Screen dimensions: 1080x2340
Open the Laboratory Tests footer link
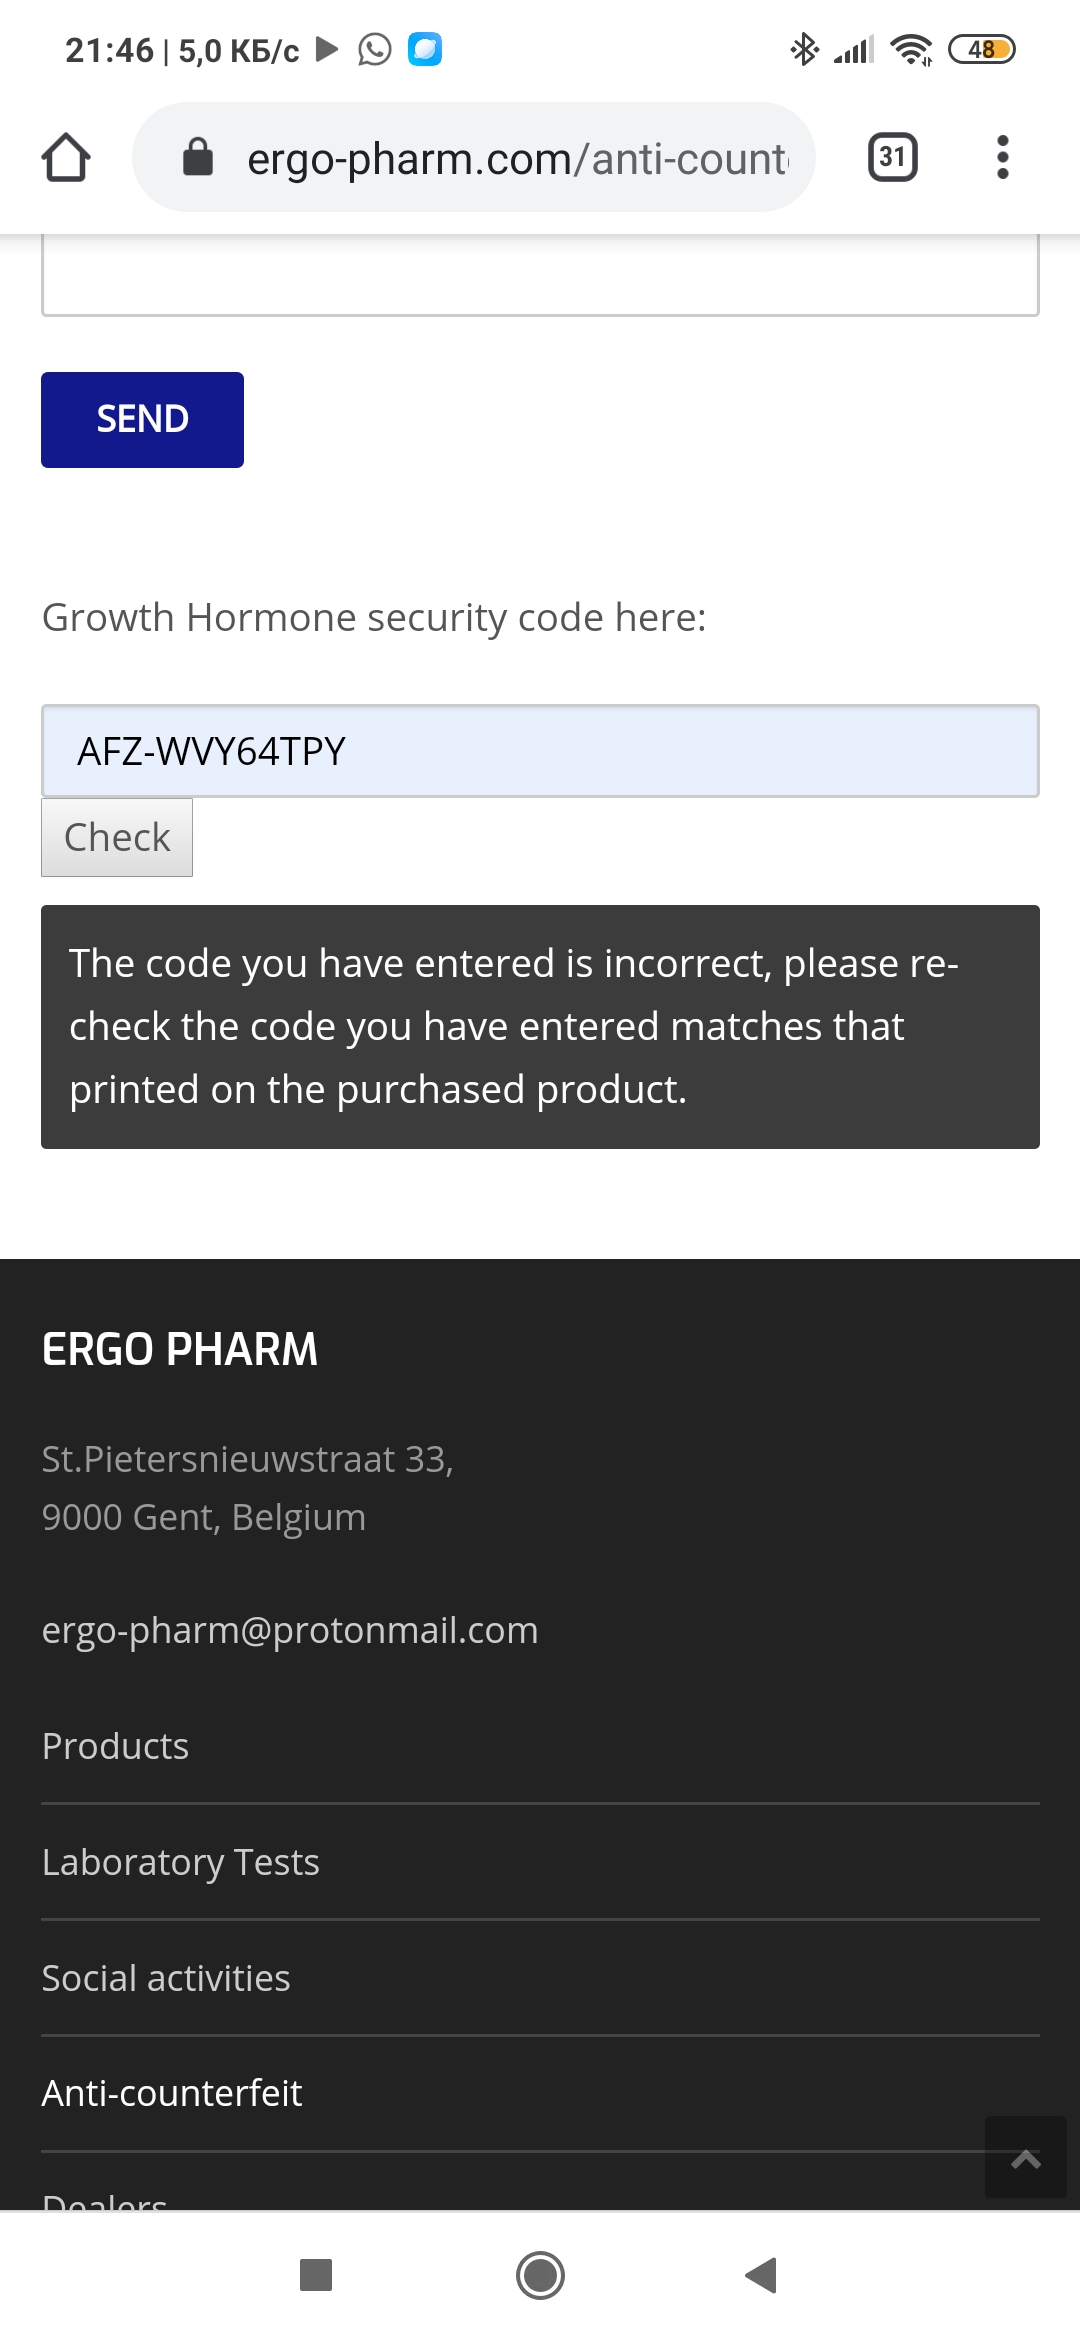click(x=181, y=1862)
